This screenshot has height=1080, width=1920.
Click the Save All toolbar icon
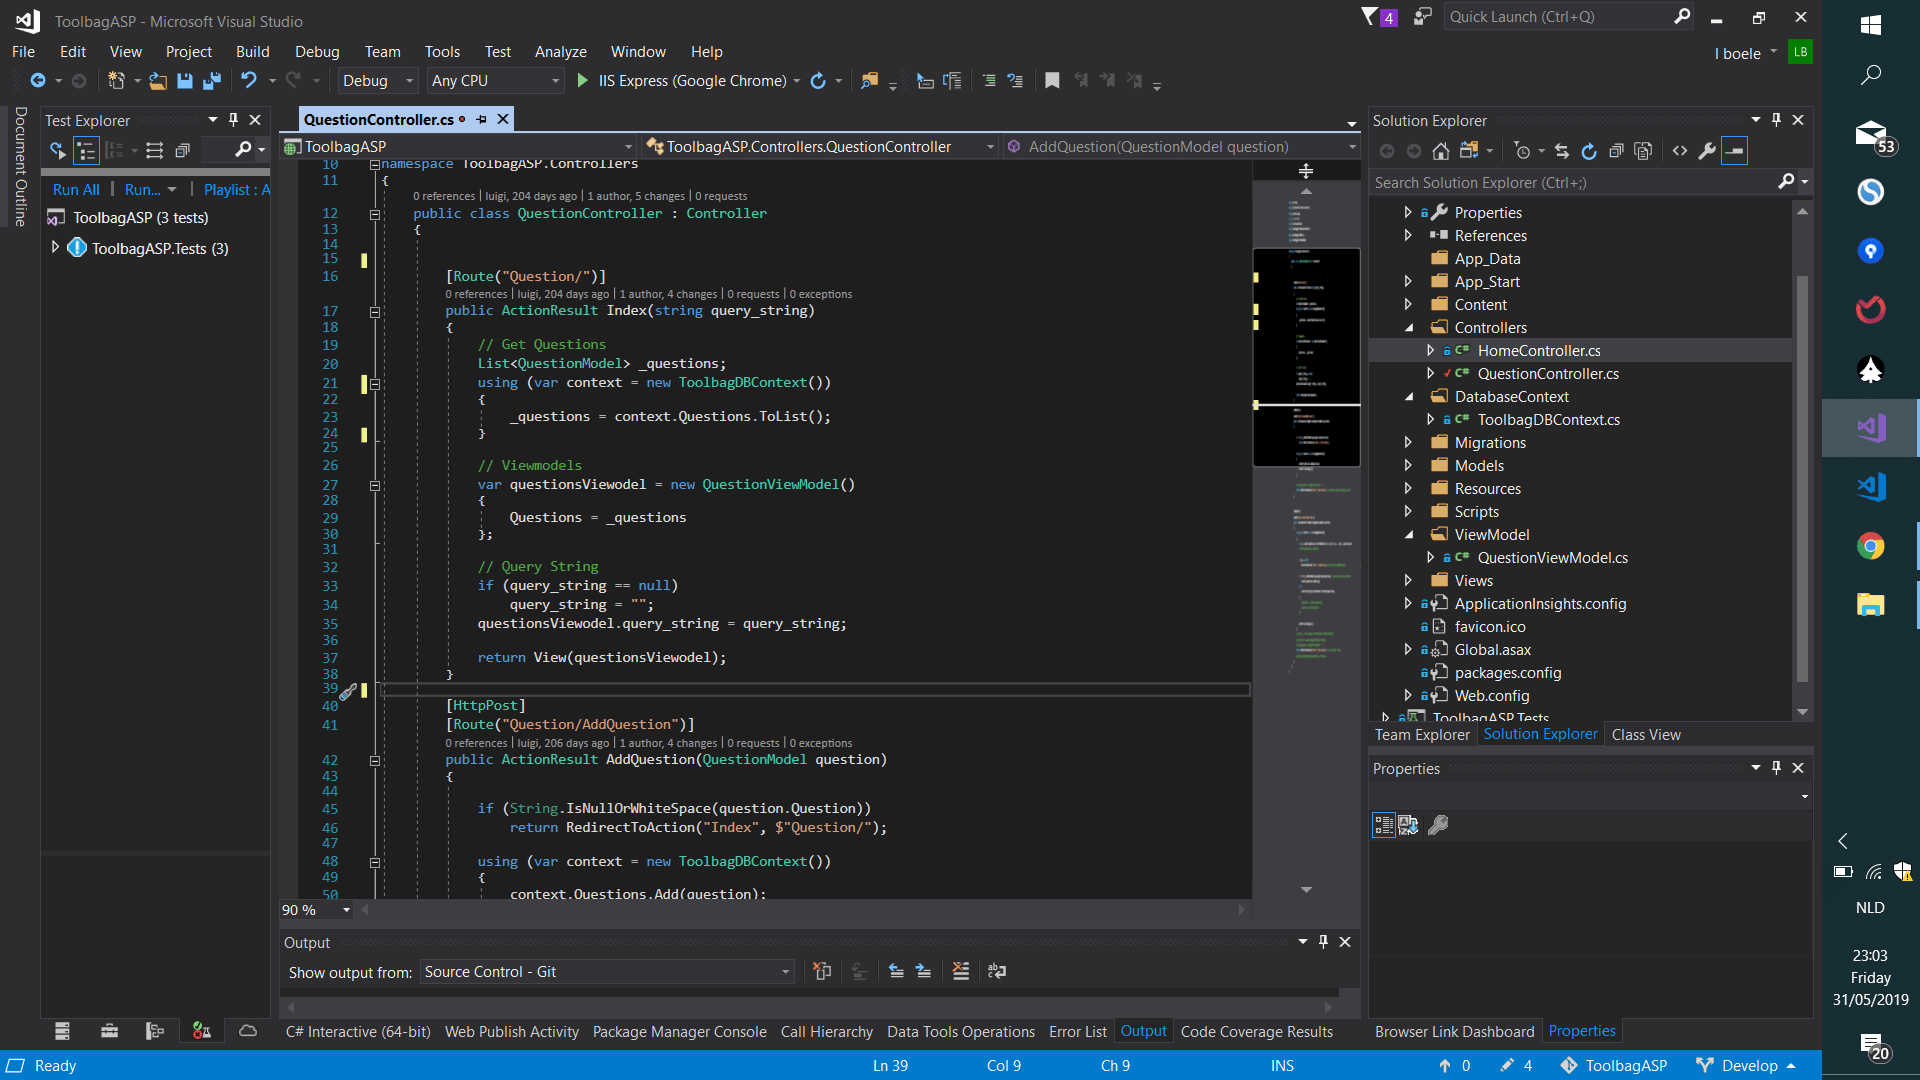211,81
